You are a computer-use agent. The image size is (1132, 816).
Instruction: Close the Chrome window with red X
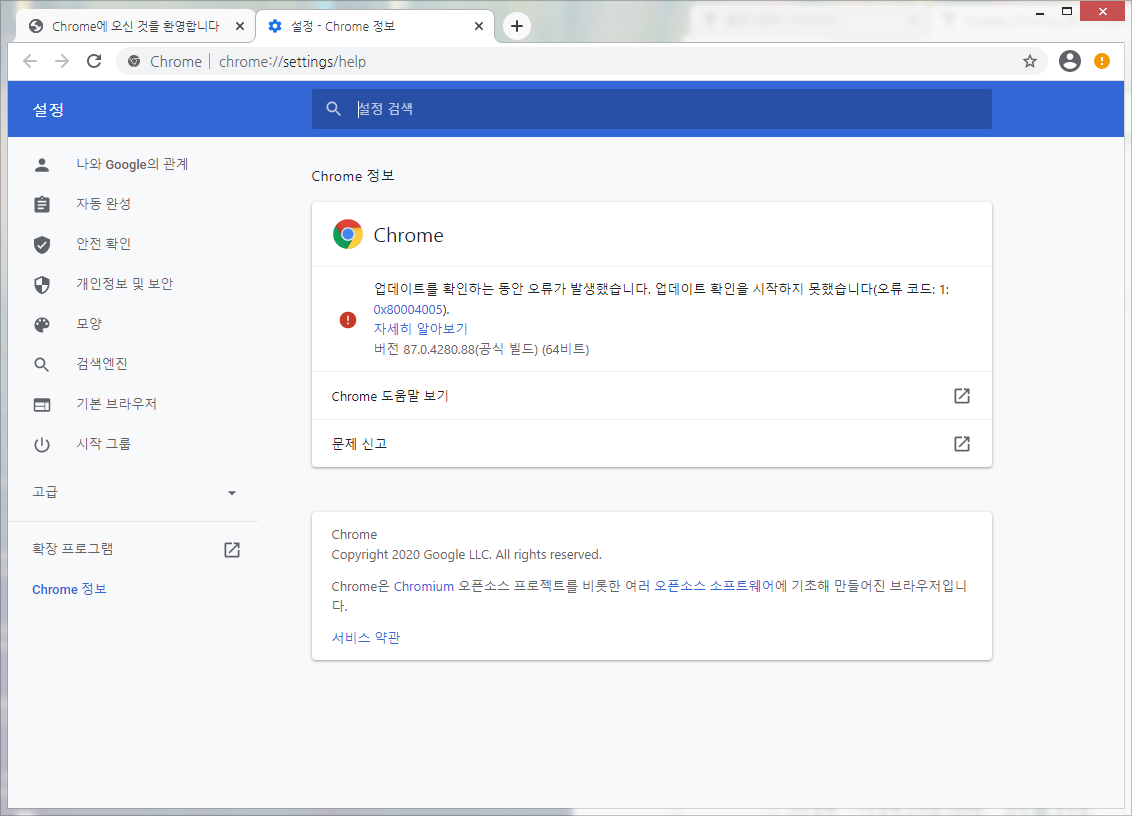(1102, 12)
